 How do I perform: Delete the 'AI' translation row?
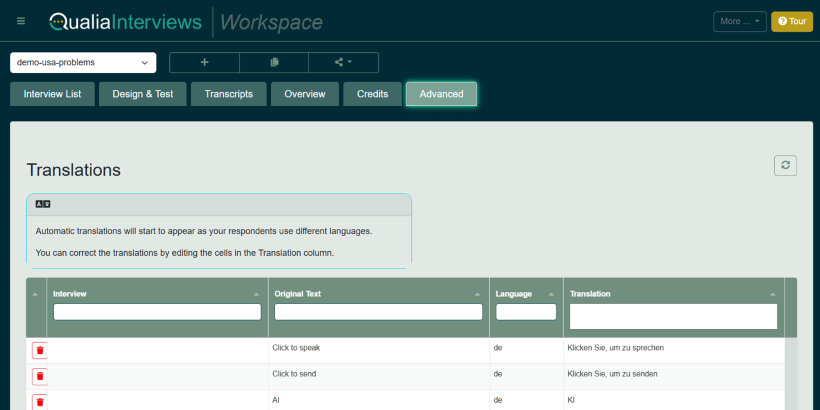click(x=40, y=402)
